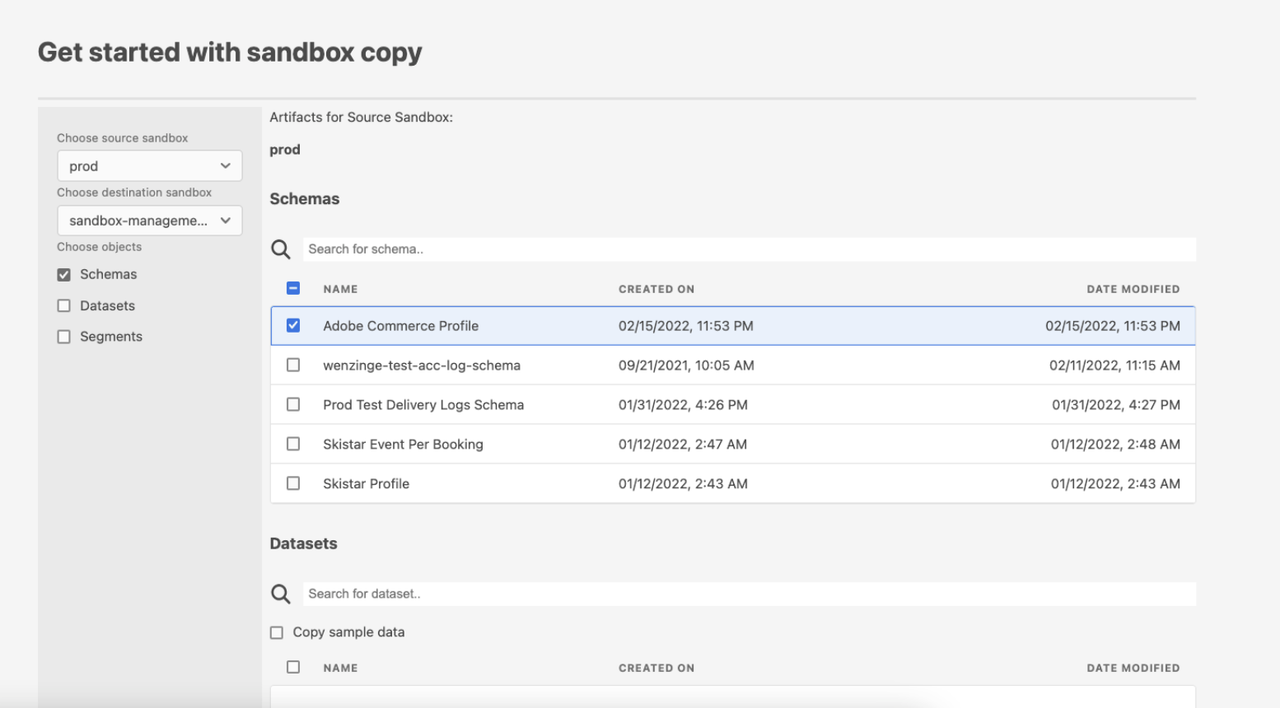Toggle the select-all checkbox in Datasets header

click(x=293, y=667)
